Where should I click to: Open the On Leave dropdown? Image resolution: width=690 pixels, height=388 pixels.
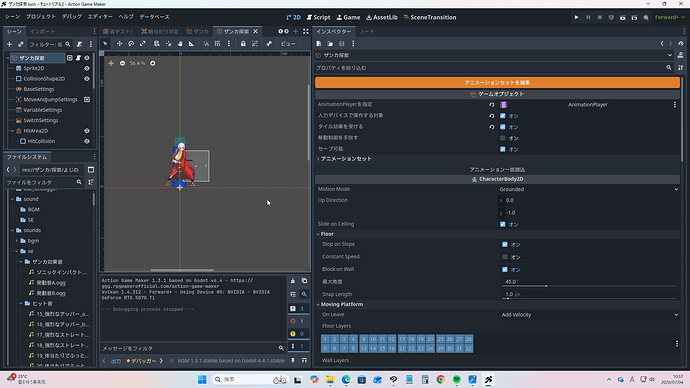pos(590,315)
